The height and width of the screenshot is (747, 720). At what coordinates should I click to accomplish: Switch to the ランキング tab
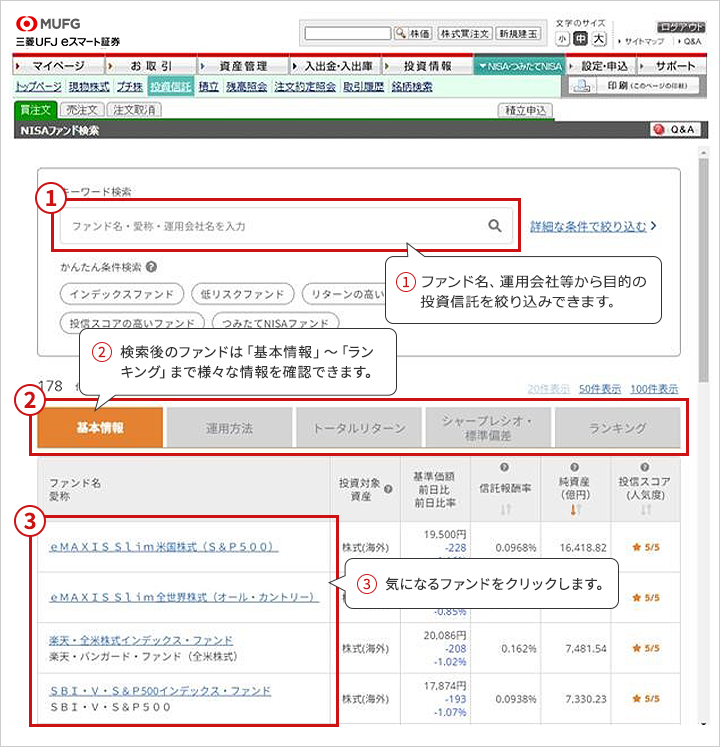click(x=618, y=427)
